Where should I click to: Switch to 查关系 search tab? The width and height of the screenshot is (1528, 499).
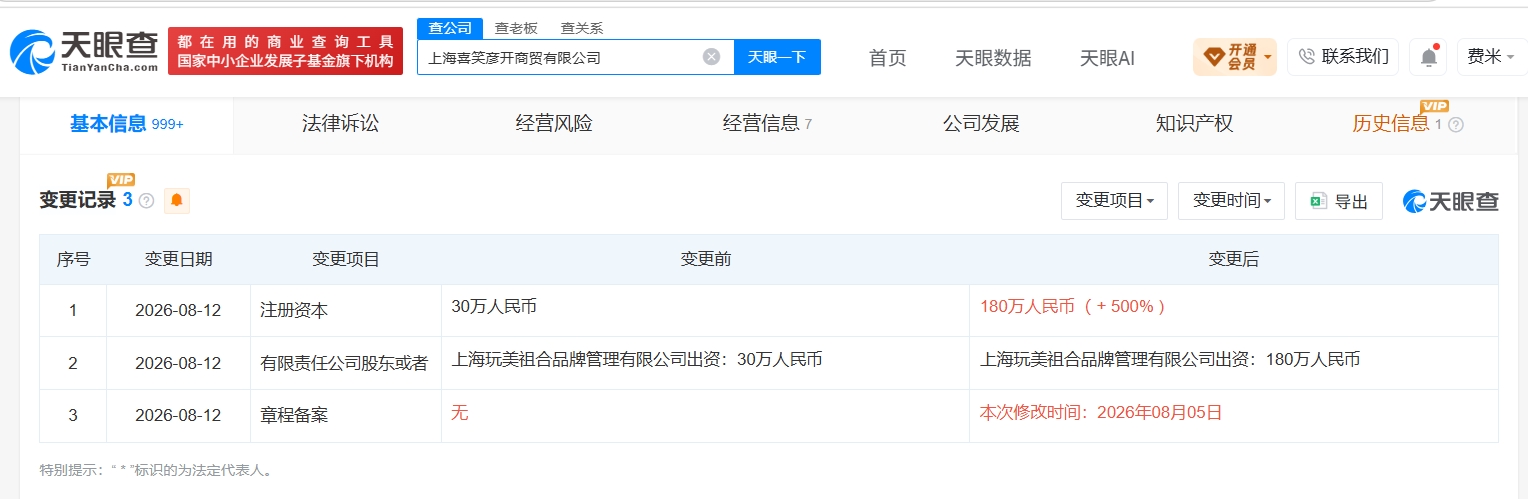tap(581, 28)
